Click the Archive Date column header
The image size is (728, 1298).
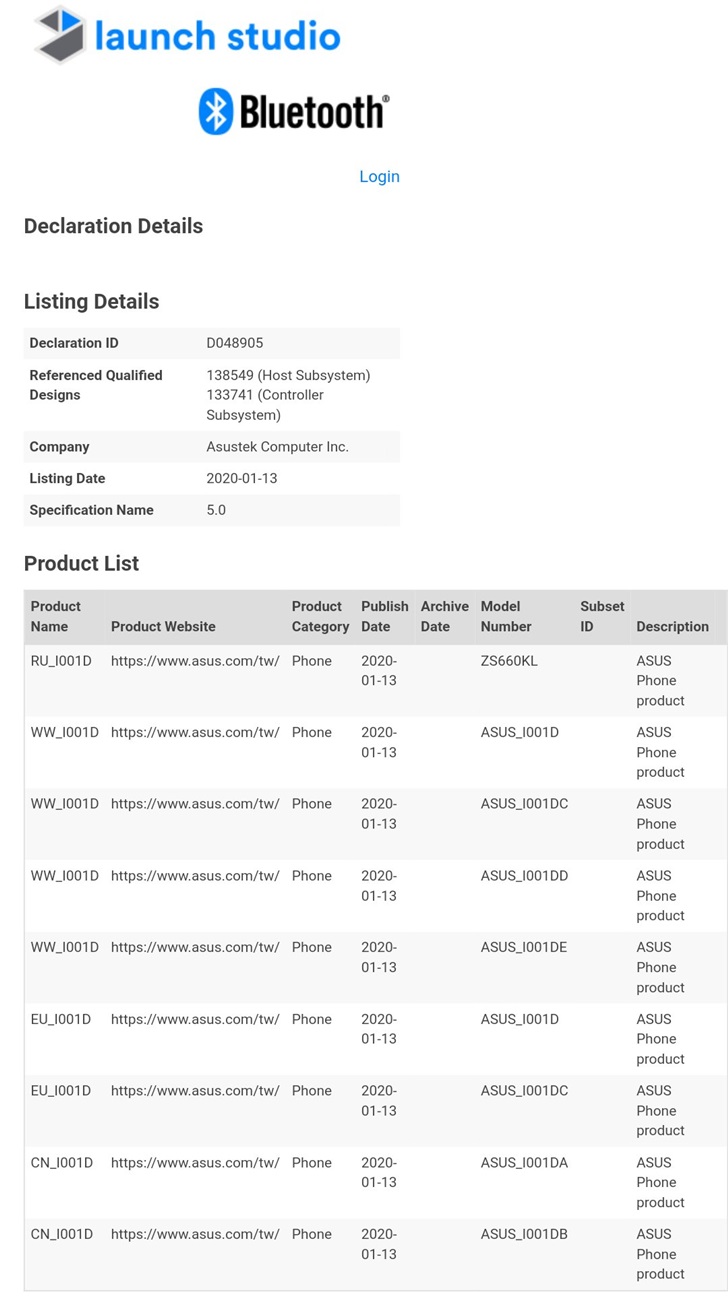point(444,617)
